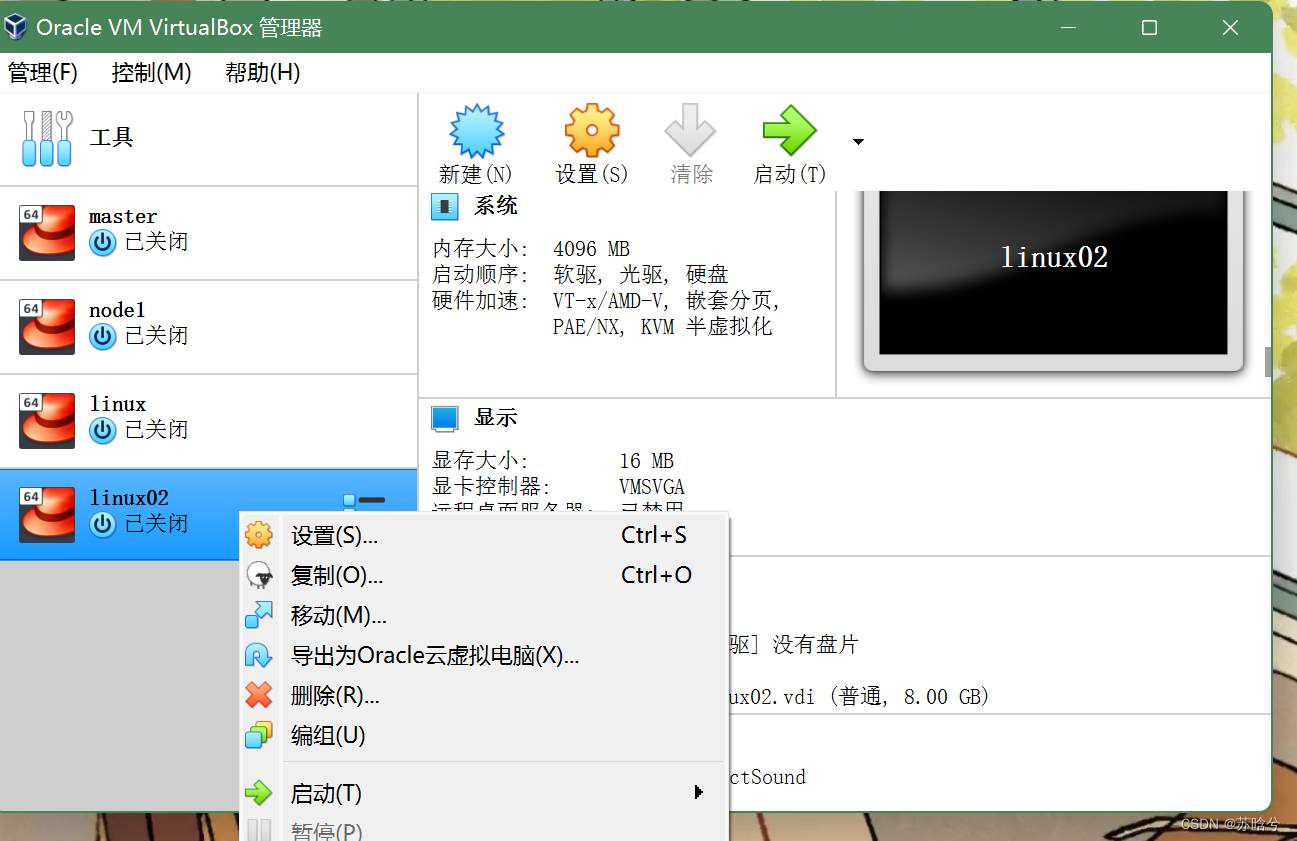Open the 控制(M) menu
1297x841 pixels.
coord(151,72)
